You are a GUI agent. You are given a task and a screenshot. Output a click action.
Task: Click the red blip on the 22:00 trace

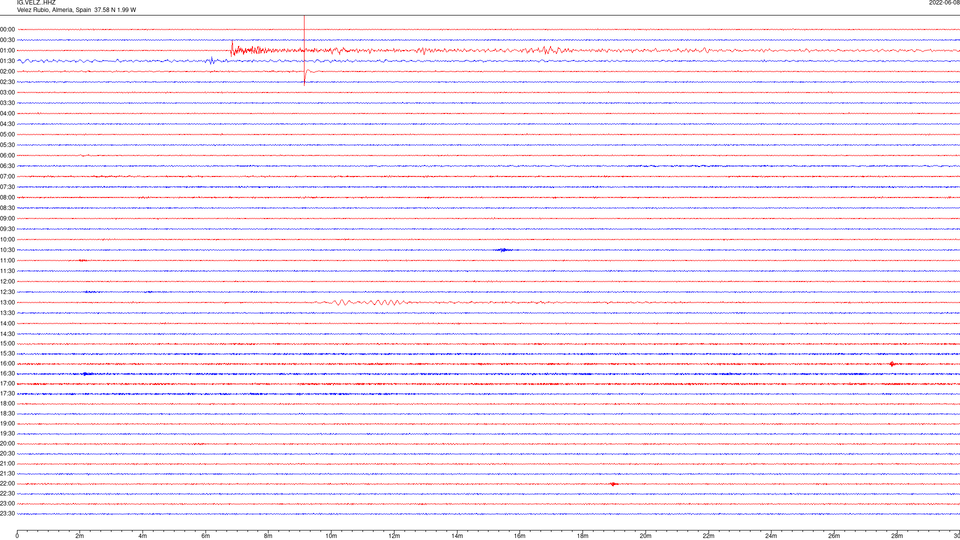coord(613,484)
